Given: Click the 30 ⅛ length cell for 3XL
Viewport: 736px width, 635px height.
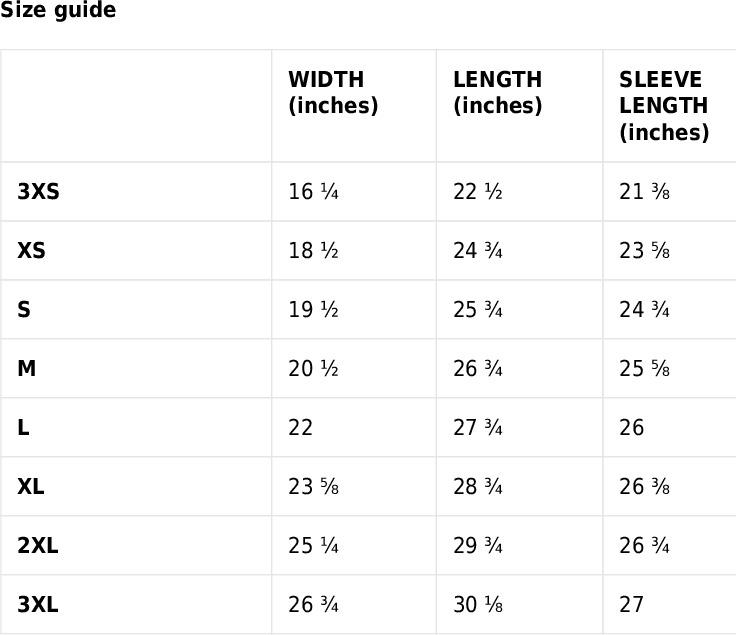Looking at the screenshot, I should 478,604.
